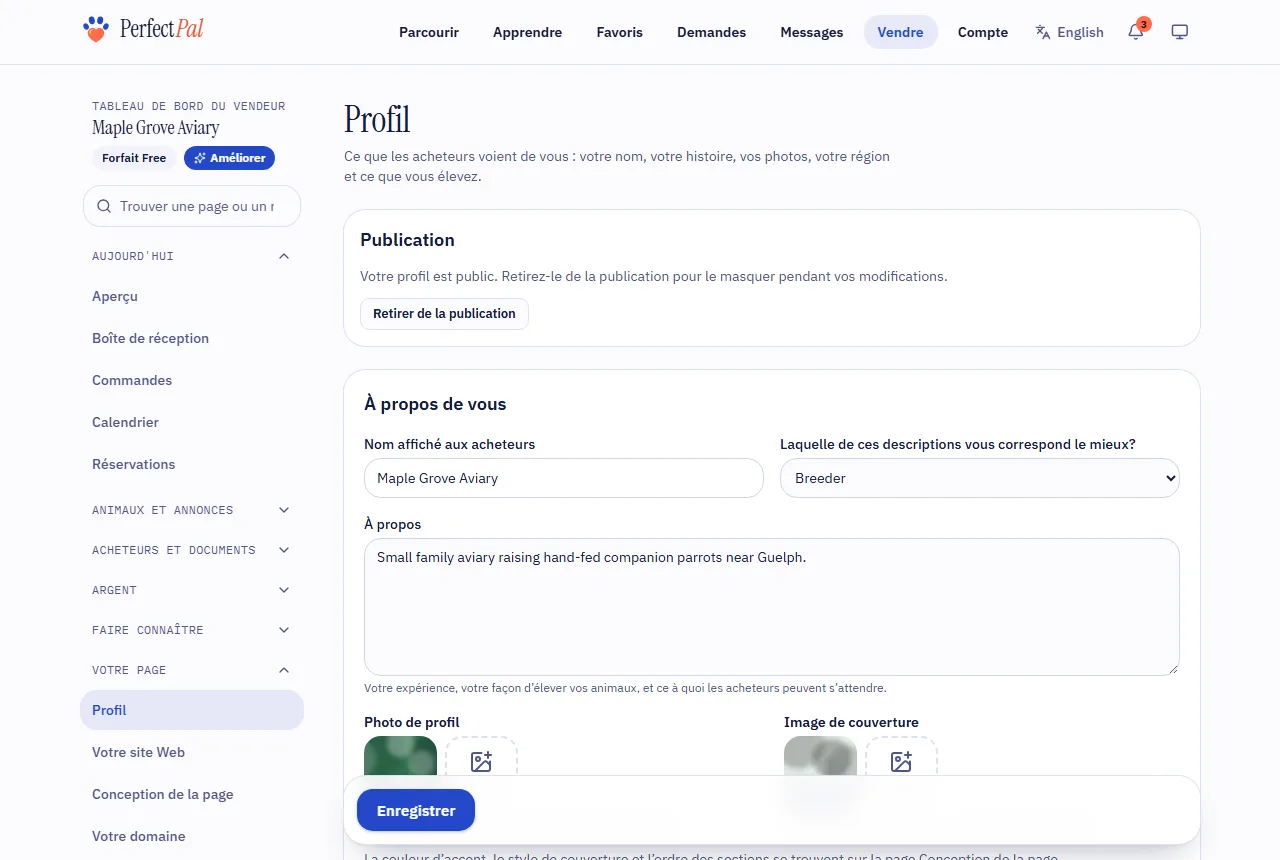Click the Enregistrer button
The height and width of the screenshot is (860, 1280).
(416, 811)
